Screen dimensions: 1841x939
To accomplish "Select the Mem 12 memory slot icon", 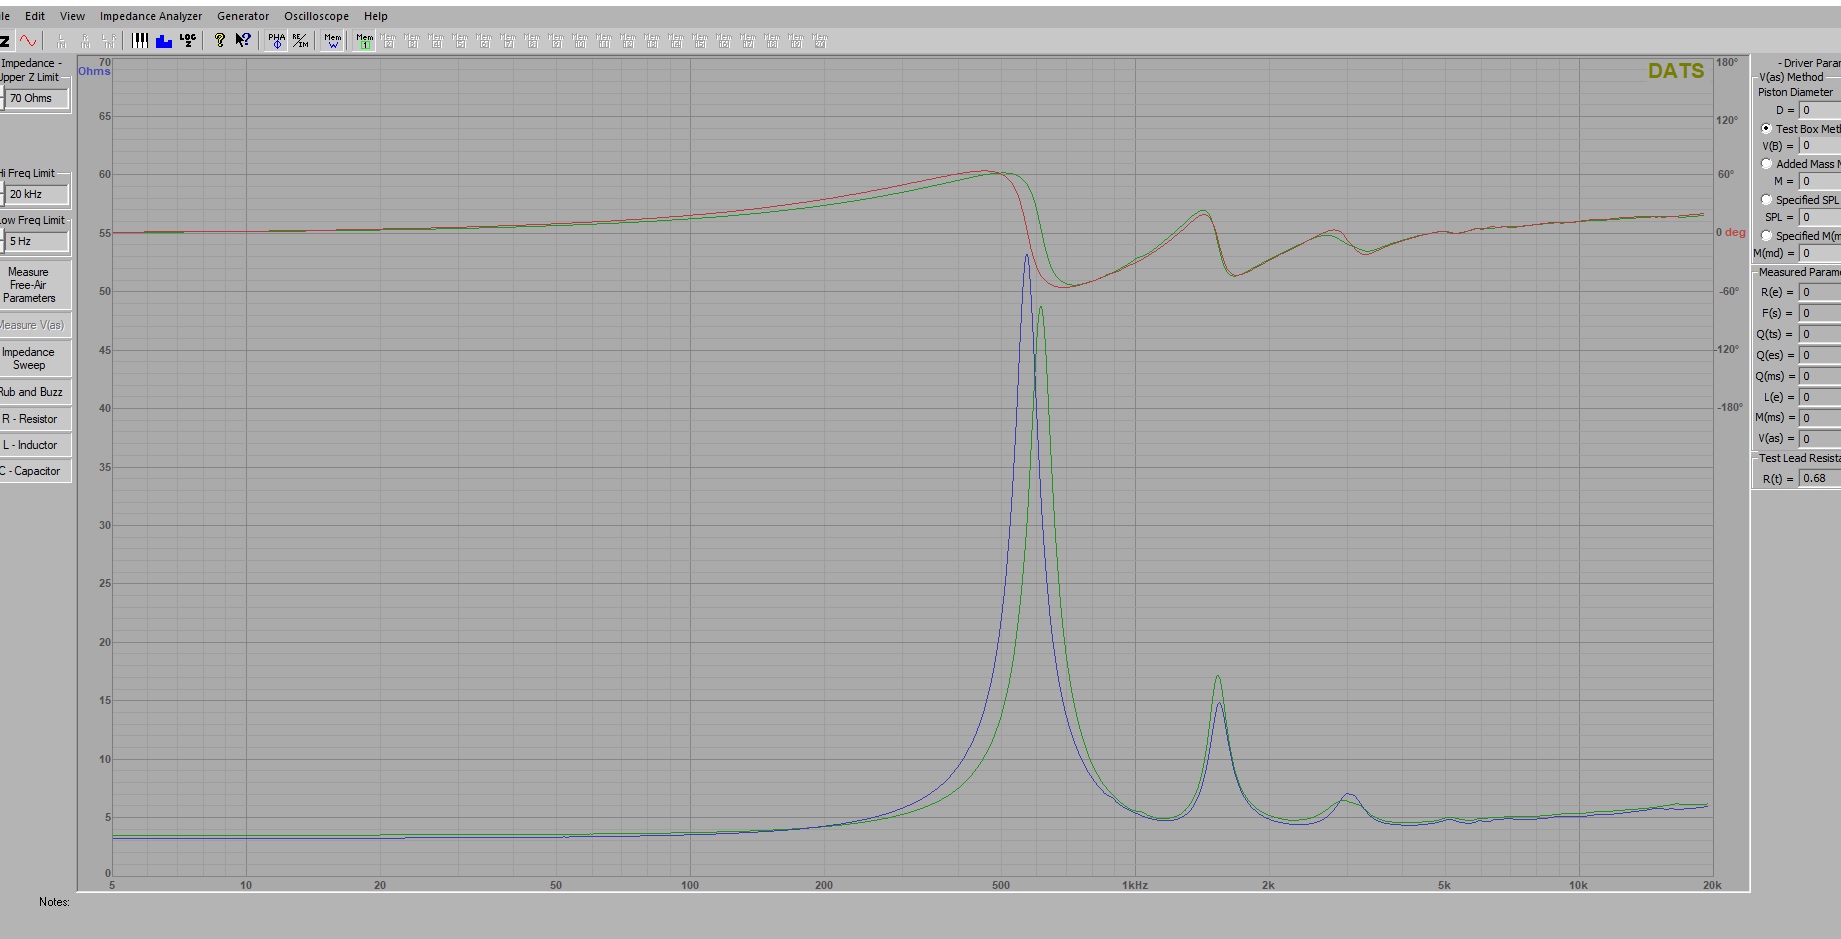I will (x=628, y=41).
